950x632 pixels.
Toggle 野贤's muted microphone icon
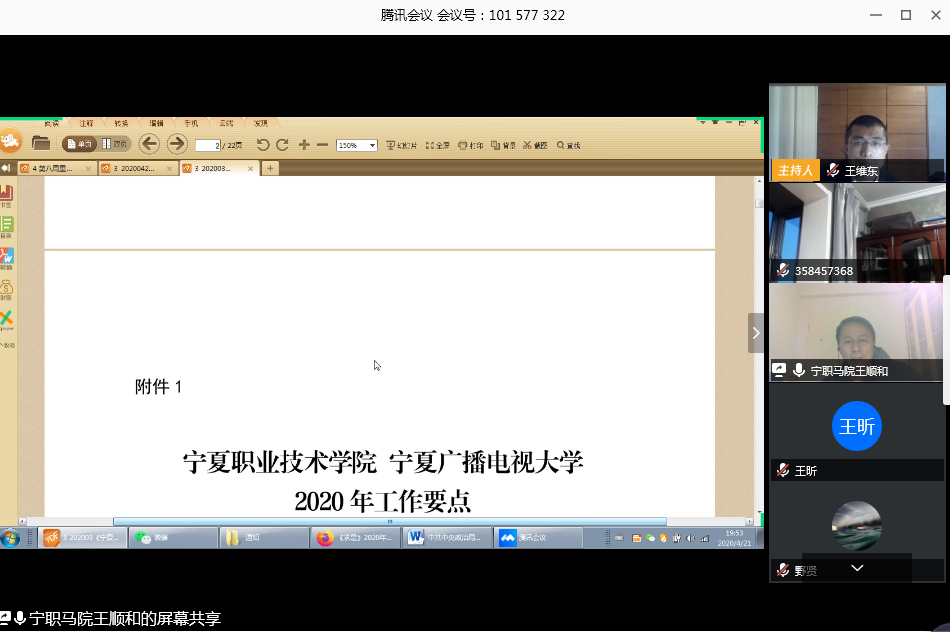coord(783,570)
